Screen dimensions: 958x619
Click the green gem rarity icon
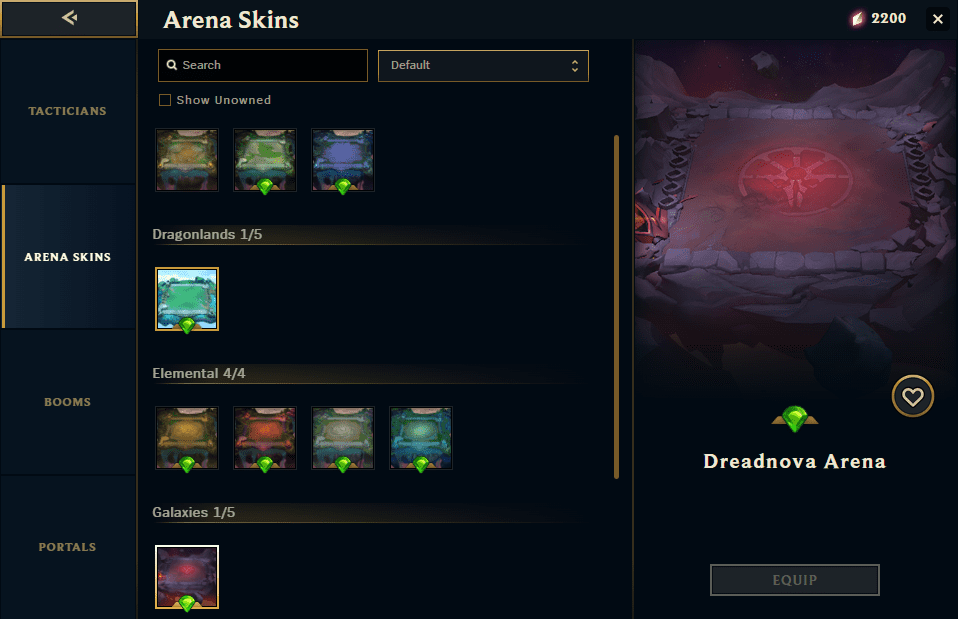(x=795, y=419)
